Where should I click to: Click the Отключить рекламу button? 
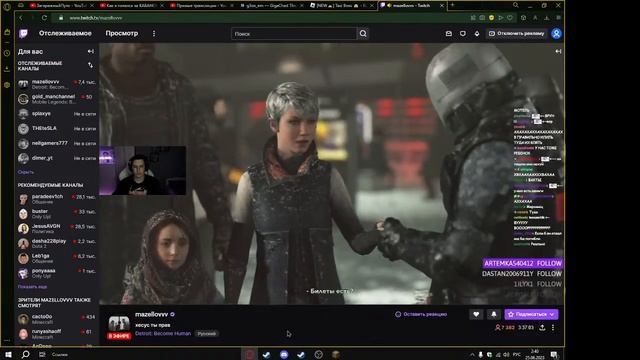[x=516, y=33]
